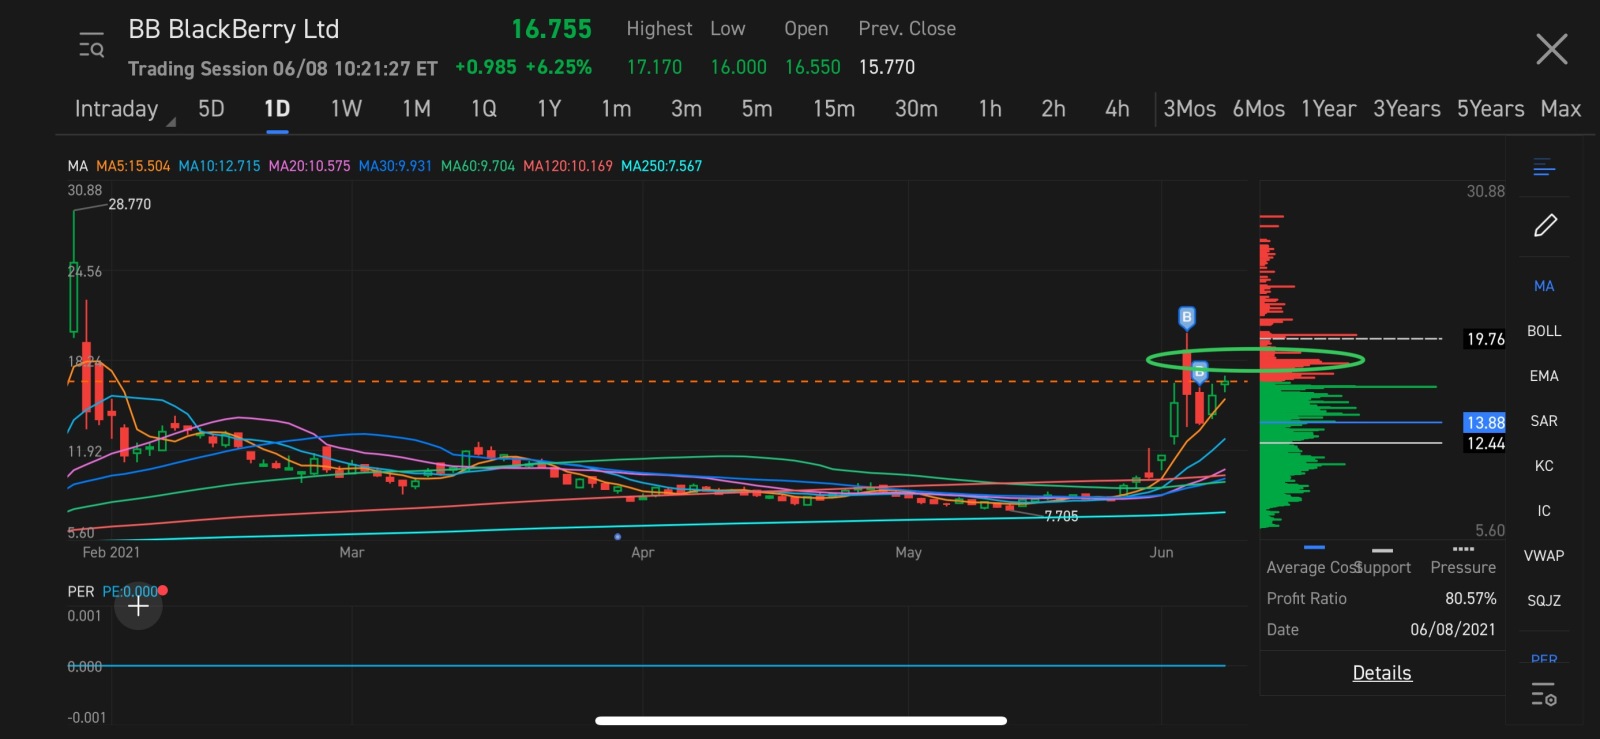Viewport: 1600px width, 739px height.
Task: Choose the 1Q quarterly timeframe
Action: (x=484, y=109)
